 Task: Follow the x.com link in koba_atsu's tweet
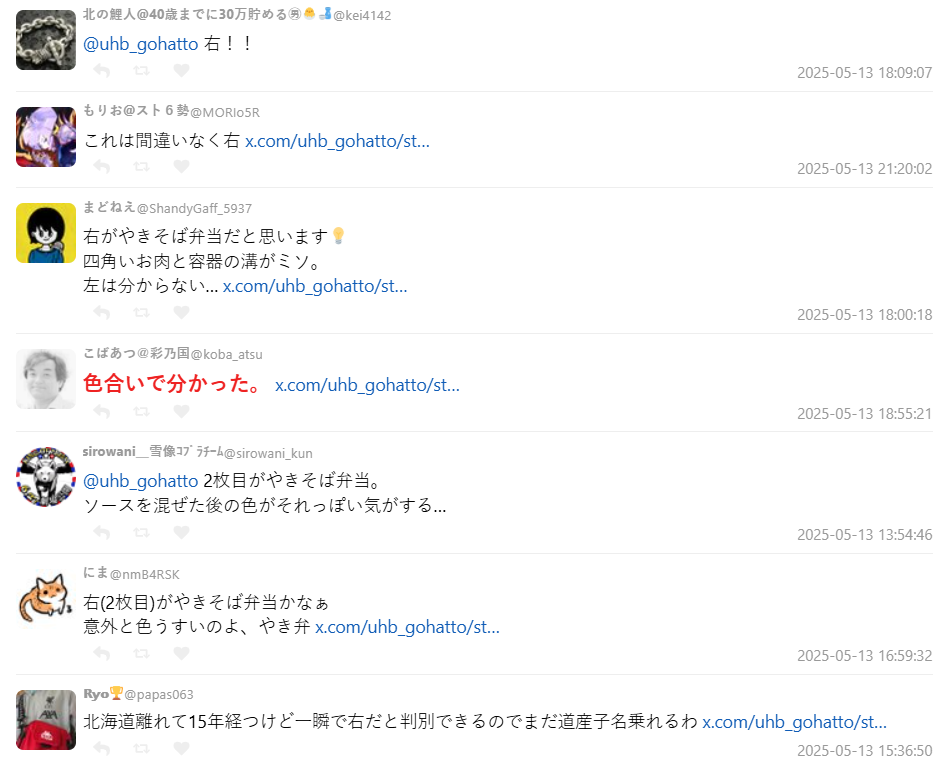point(367,385)
